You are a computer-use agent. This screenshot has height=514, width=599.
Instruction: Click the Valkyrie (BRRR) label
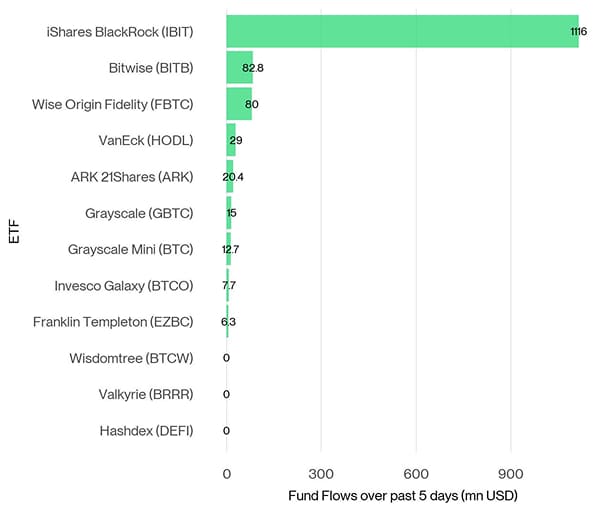click(x=146, y=394)
